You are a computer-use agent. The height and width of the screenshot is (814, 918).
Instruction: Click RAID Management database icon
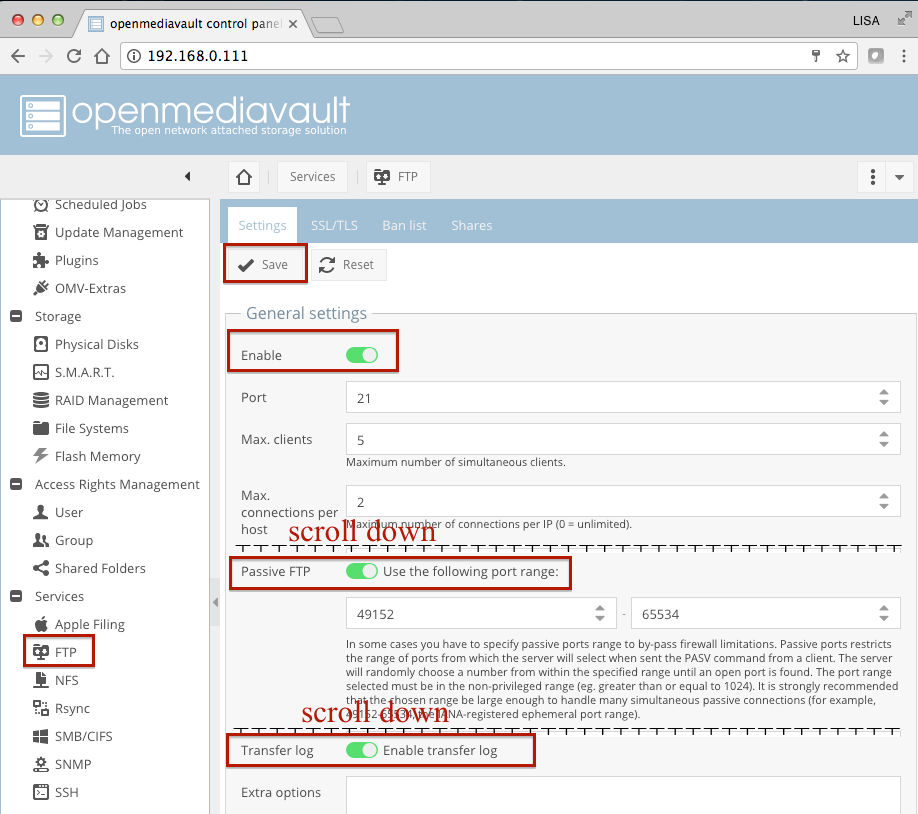40,401
